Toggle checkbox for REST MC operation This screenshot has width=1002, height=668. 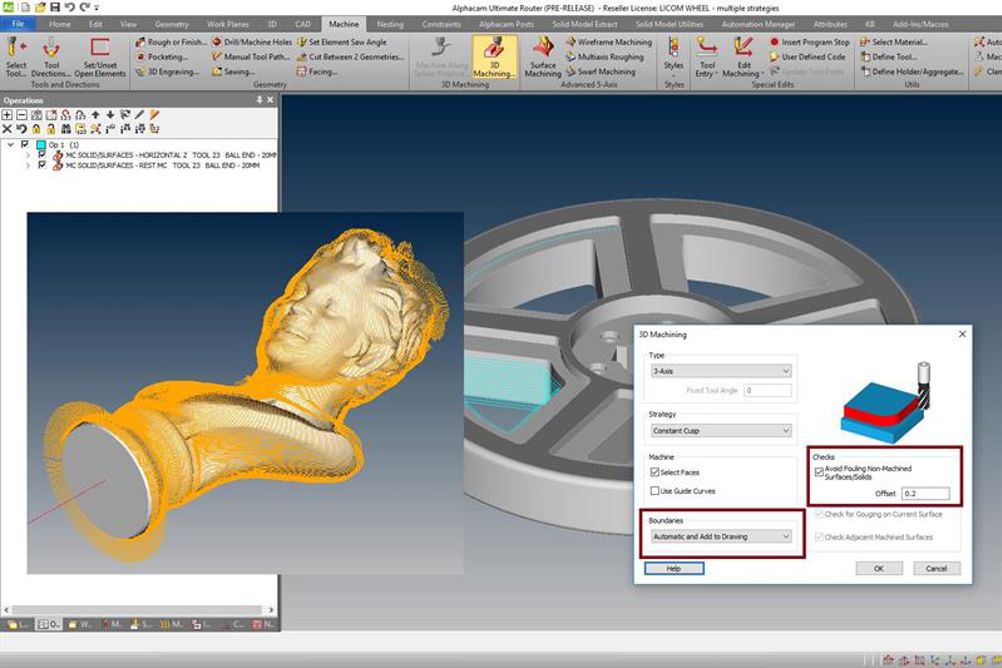[x=42, y=165]
